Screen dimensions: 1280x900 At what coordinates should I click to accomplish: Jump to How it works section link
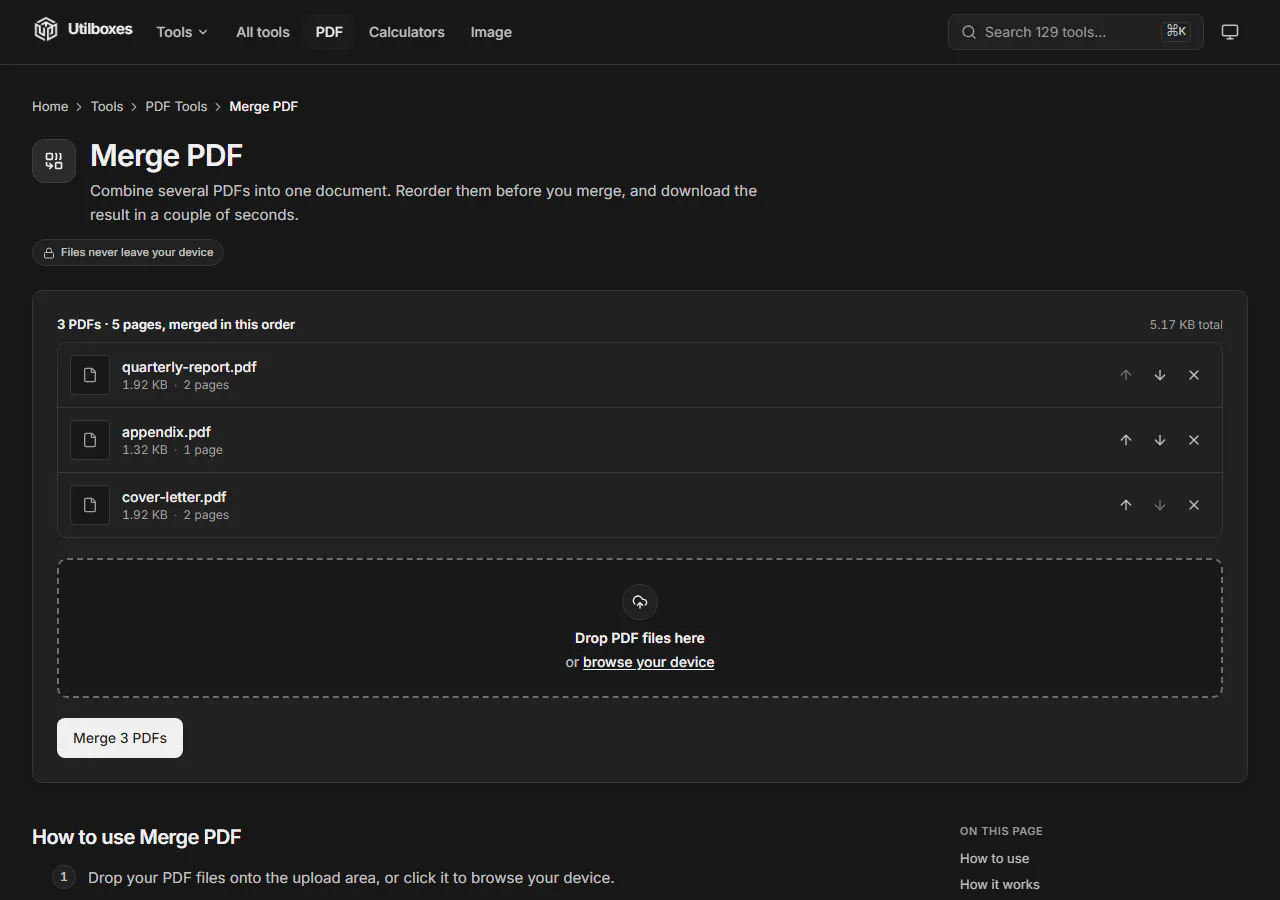click(1000, 884)
